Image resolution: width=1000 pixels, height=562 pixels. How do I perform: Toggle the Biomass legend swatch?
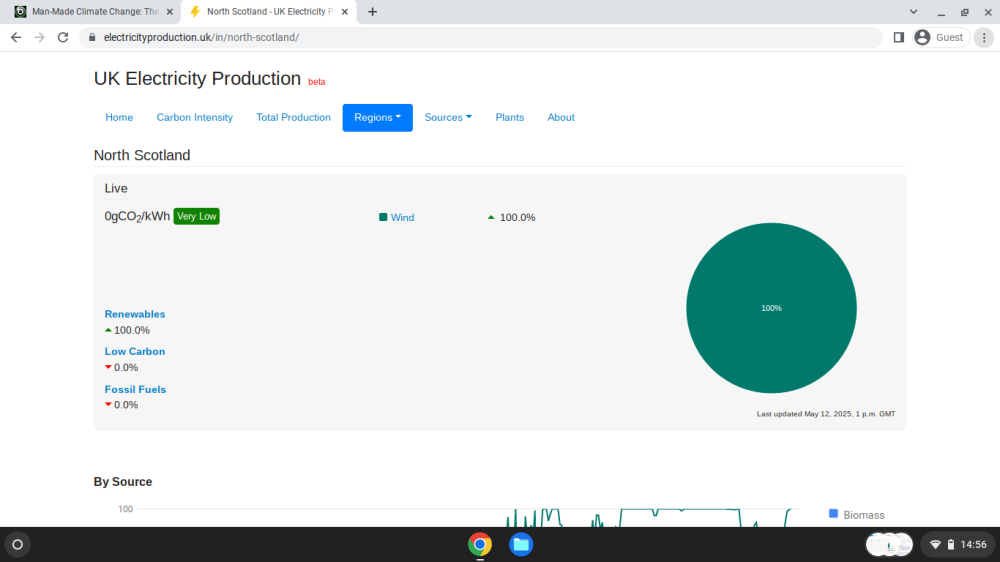[833, 514]
